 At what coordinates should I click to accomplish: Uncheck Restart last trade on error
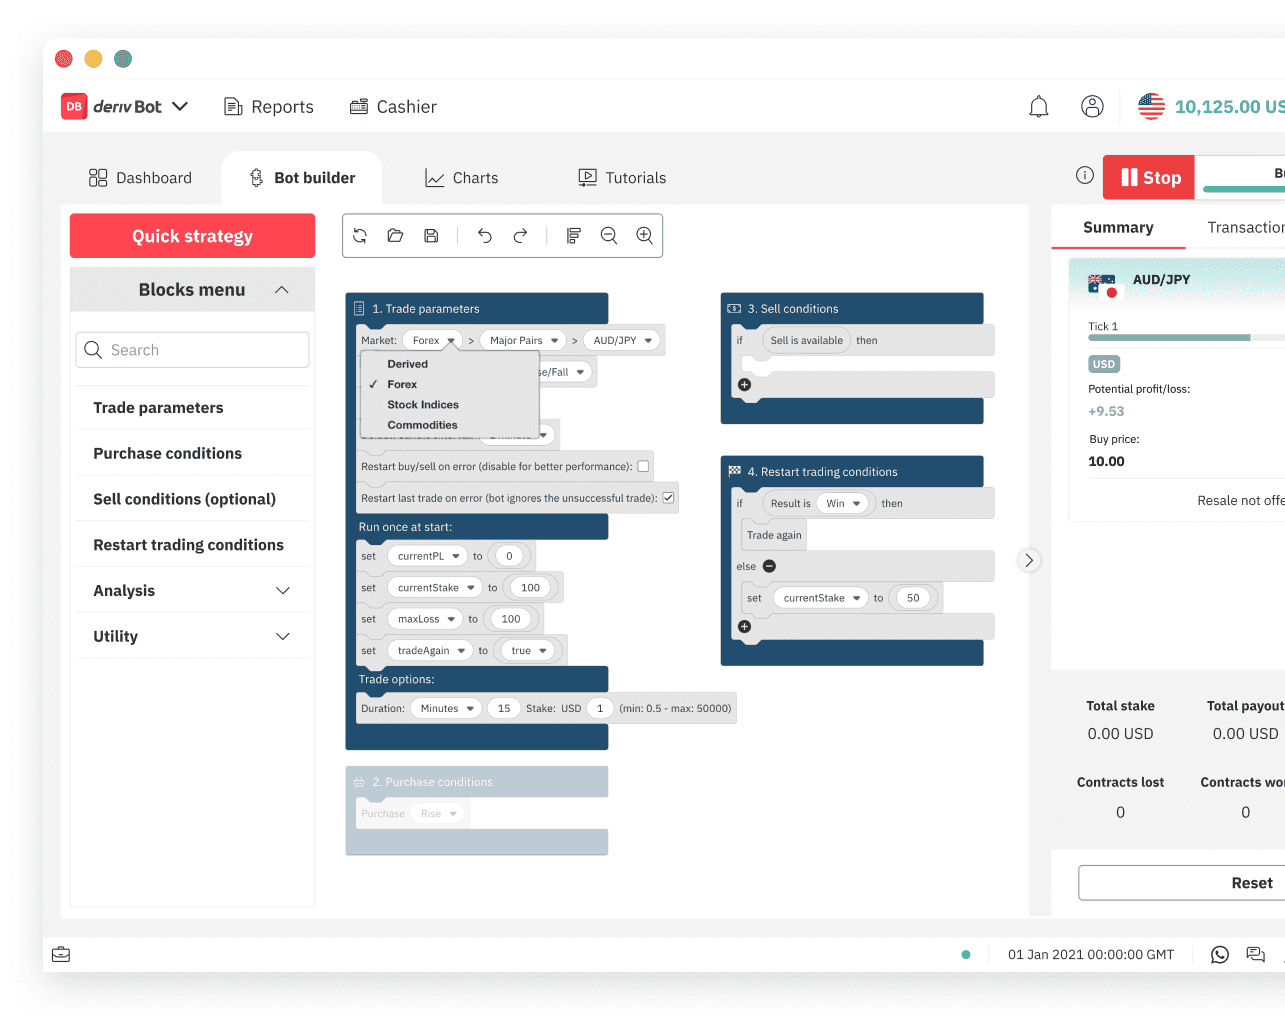tap(668, 498)
